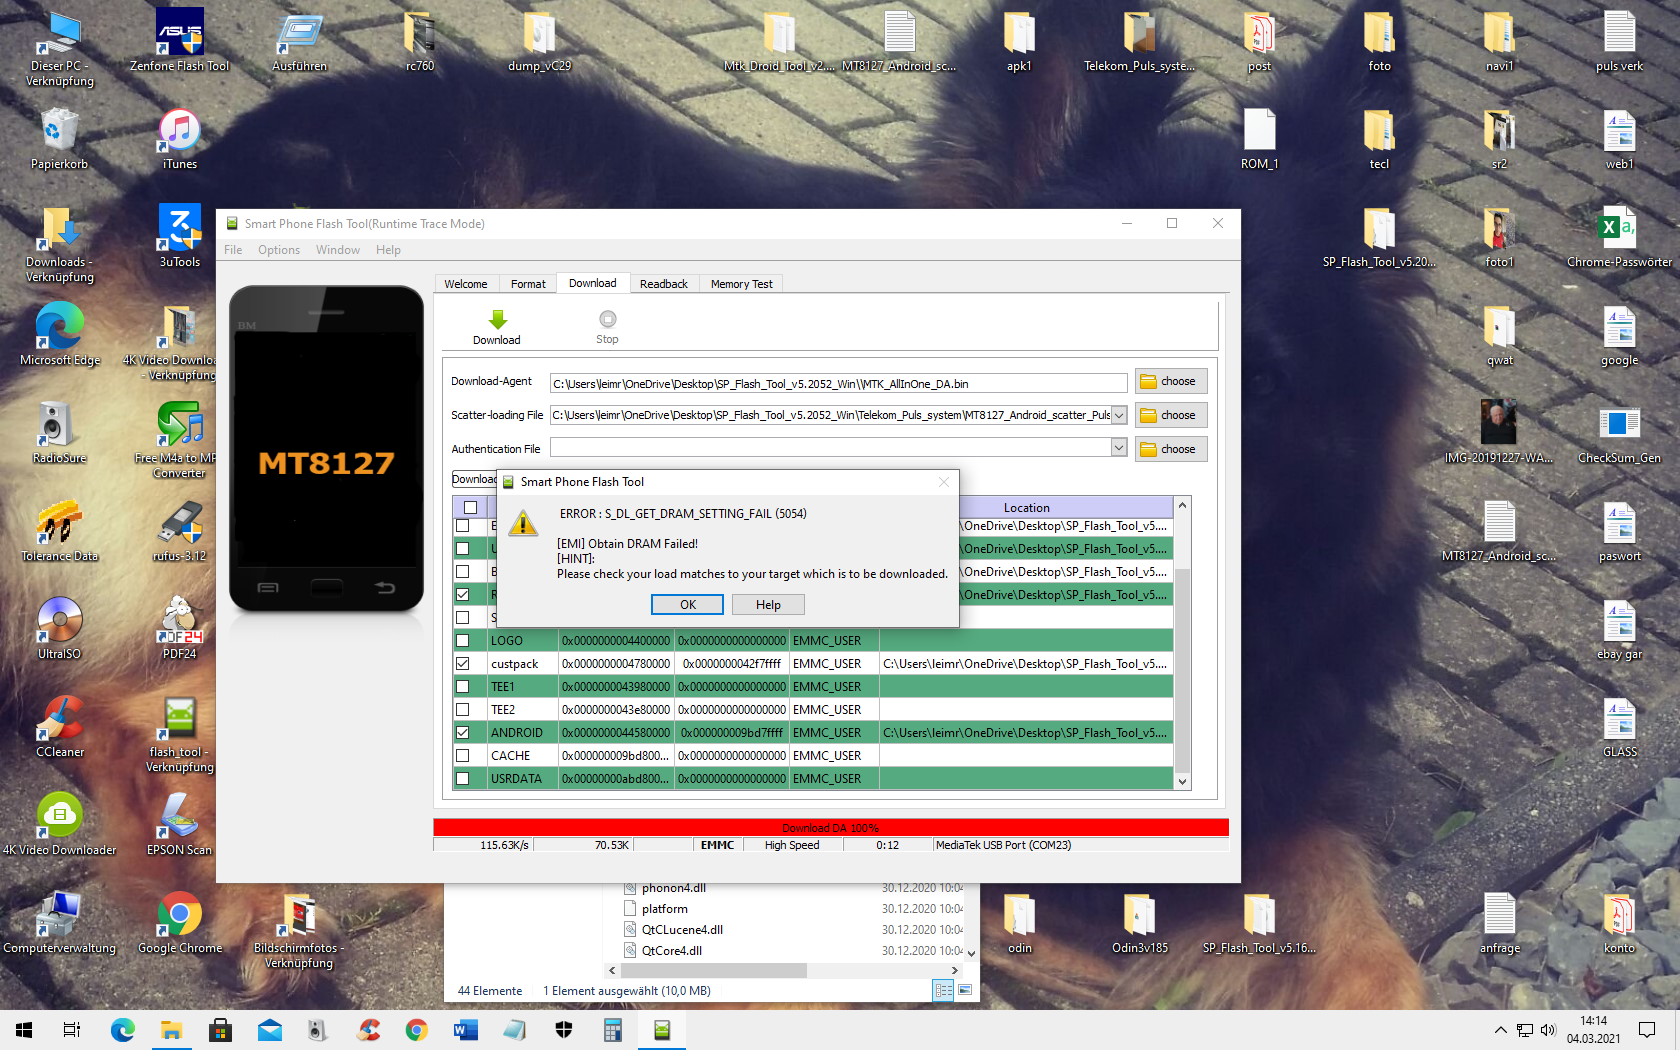Show hidden icons in system tray
Viewport: 1680px width, 1050px height.
click(1500, 1030)
